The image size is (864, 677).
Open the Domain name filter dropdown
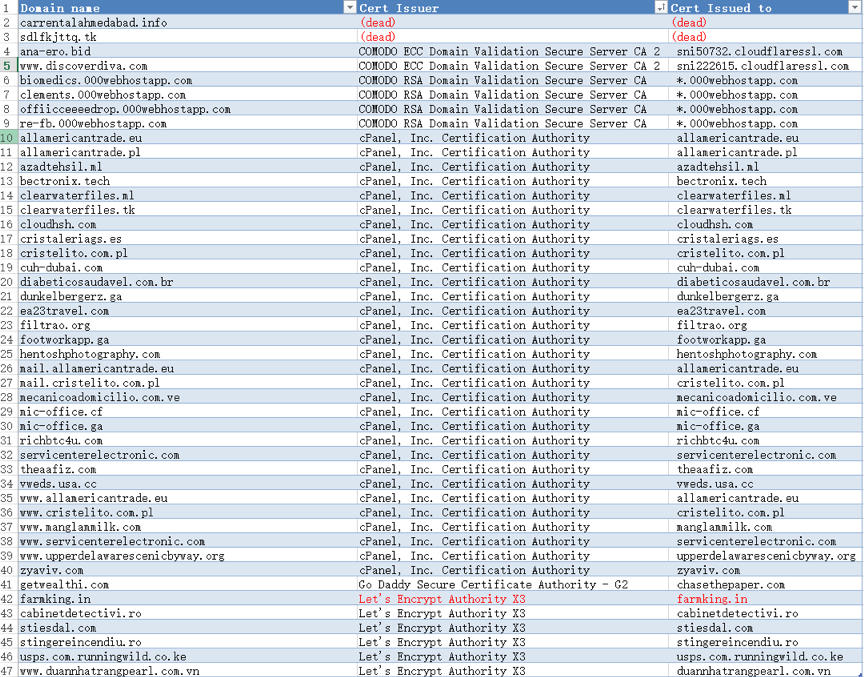coord(350,8)
